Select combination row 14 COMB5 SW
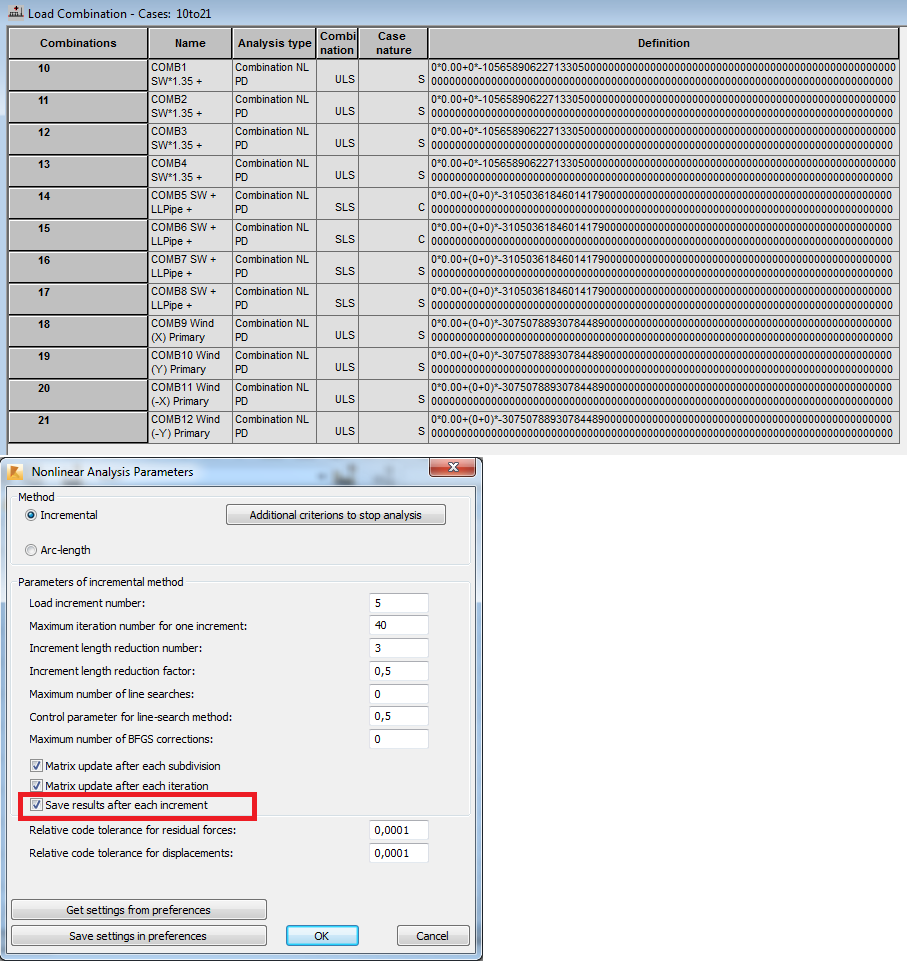Image resolution: width=907 pixels, height=972 pixels. coord(77,202)
